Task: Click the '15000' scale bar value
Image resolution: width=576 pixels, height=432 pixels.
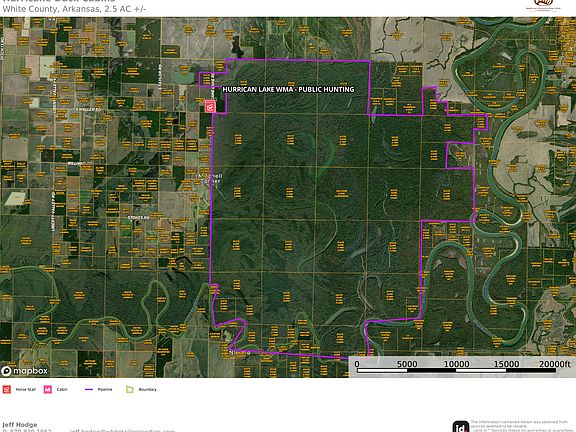Action: [507, 364]
